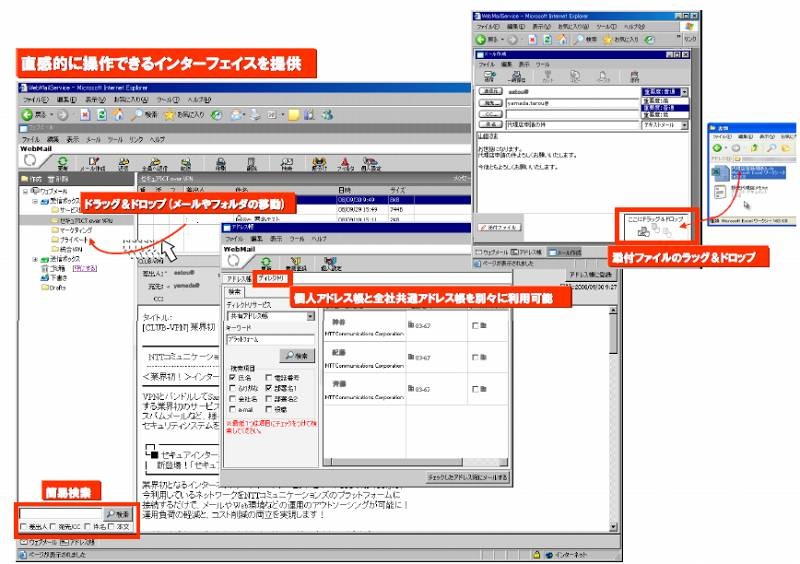Uncheck the 氏名 search item checkbox
This screenshot has width=800, height=564.
[232, 378]
